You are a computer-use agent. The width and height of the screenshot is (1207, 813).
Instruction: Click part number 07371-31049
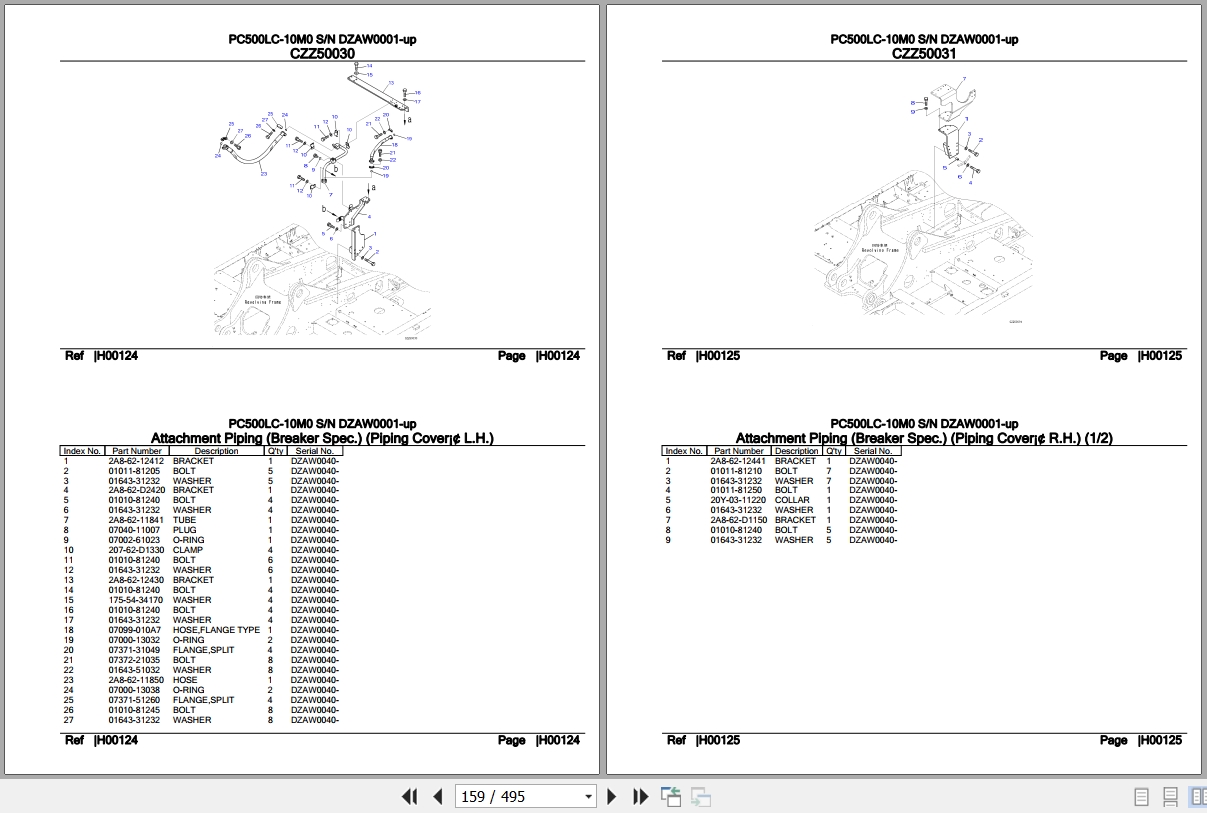pos(134,650)
